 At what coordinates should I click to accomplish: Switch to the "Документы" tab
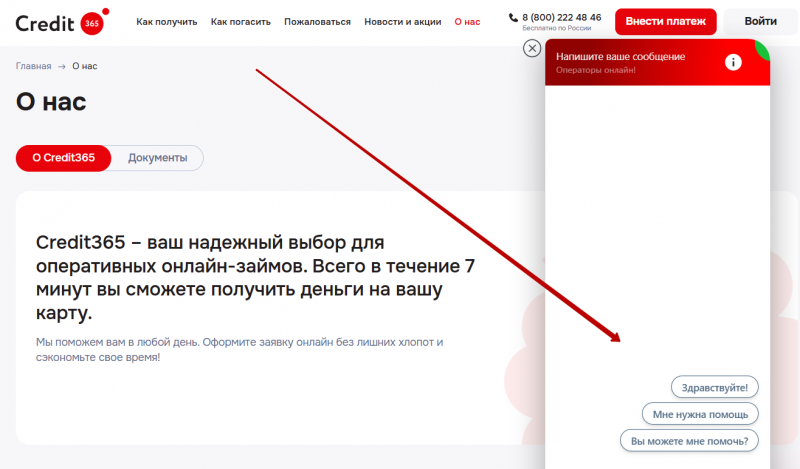pyautogui.click(x=158, y=158)
